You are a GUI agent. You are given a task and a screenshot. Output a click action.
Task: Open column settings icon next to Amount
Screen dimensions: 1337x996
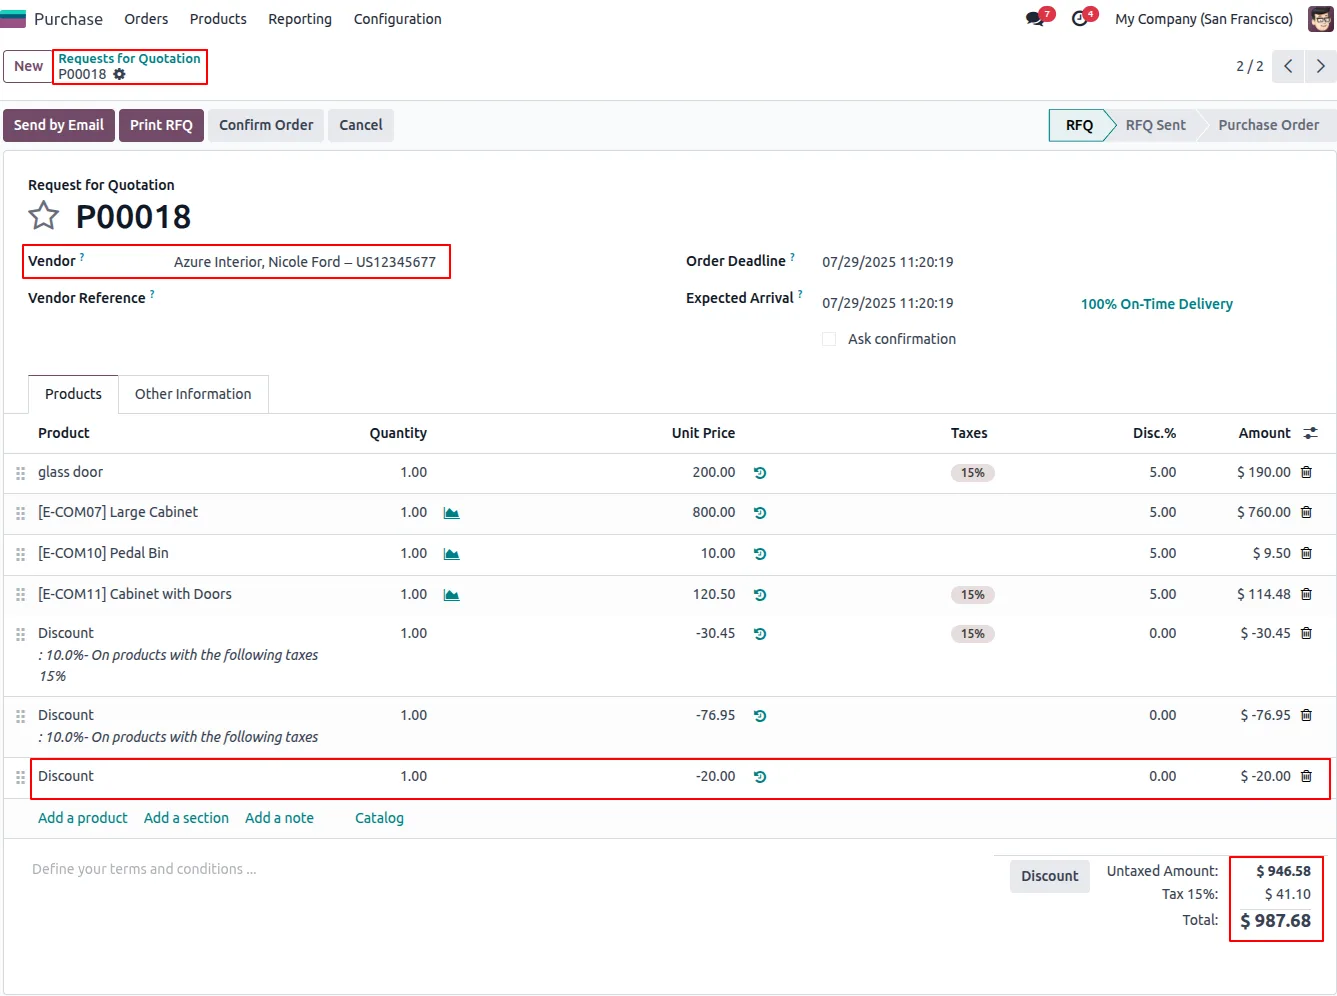point(1310,433)
